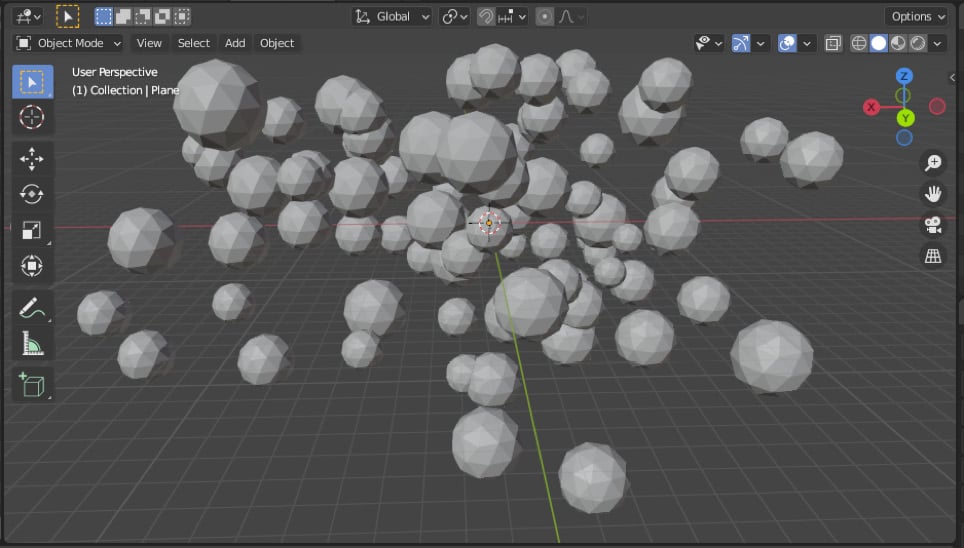
Task: Select the Add Cube tool
Action: (x=32, y=385)
